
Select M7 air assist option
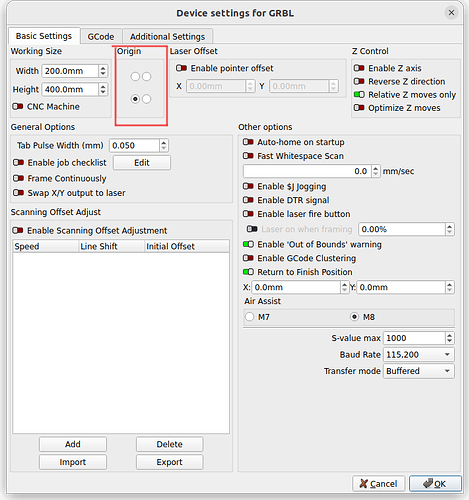tap(249, 317)
